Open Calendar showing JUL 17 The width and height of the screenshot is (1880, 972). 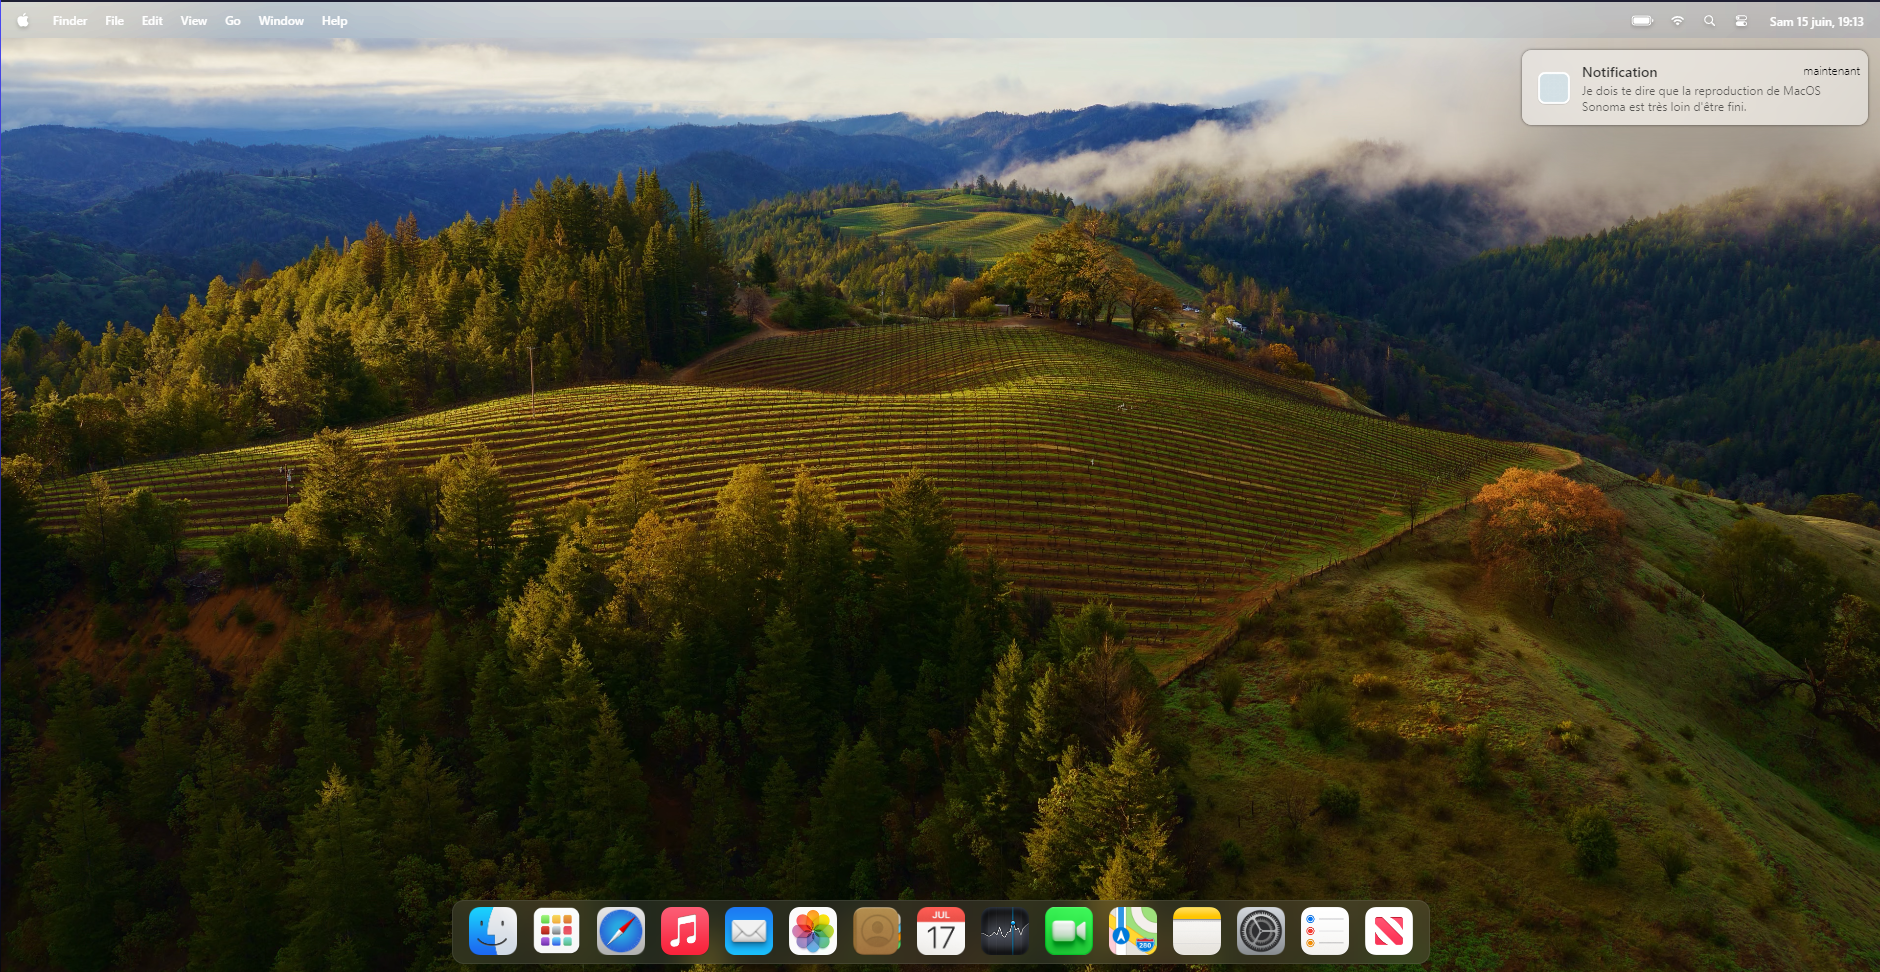tap(941, 932)
